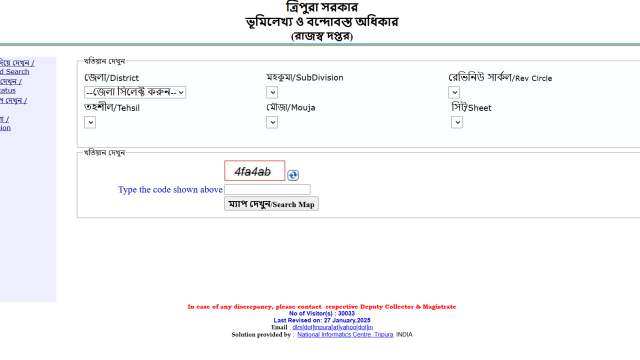The height and width of the screenshot is (360, 640).
Task: Click 'No of Visitor(s) : 30033' text
Action: click(322, 313)
